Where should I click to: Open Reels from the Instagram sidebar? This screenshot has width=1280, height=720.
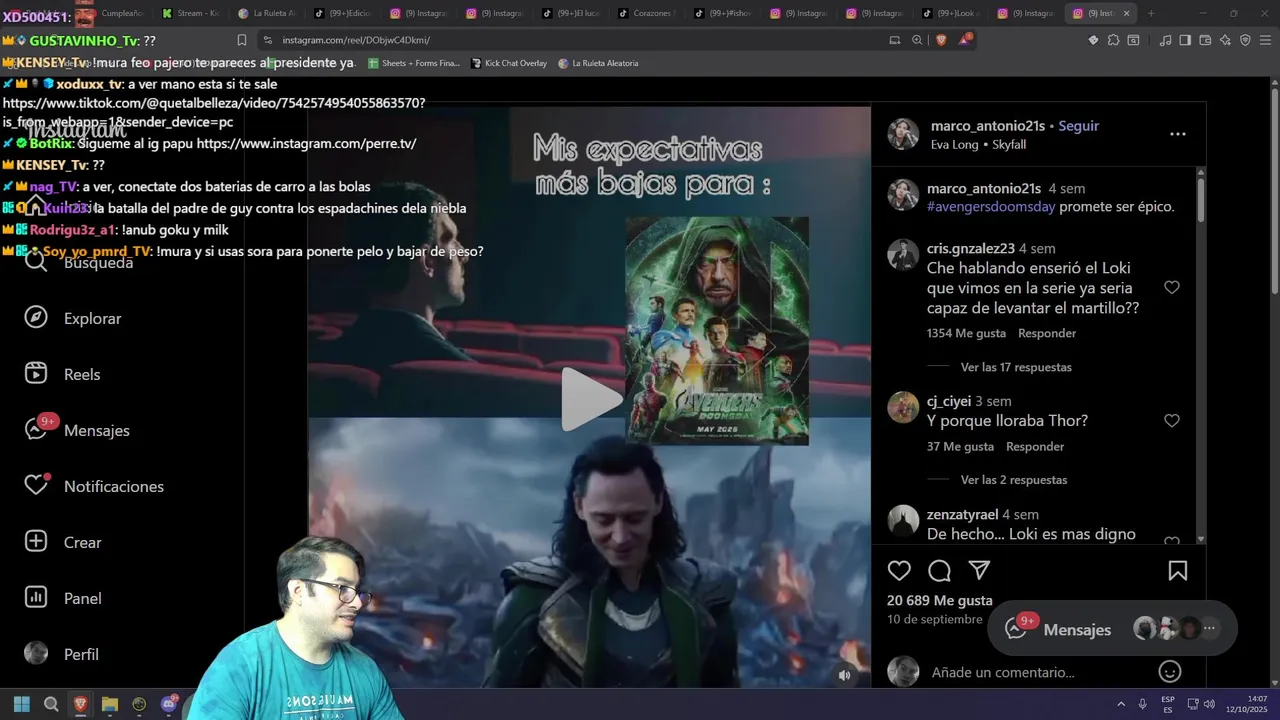click(62, 374)
